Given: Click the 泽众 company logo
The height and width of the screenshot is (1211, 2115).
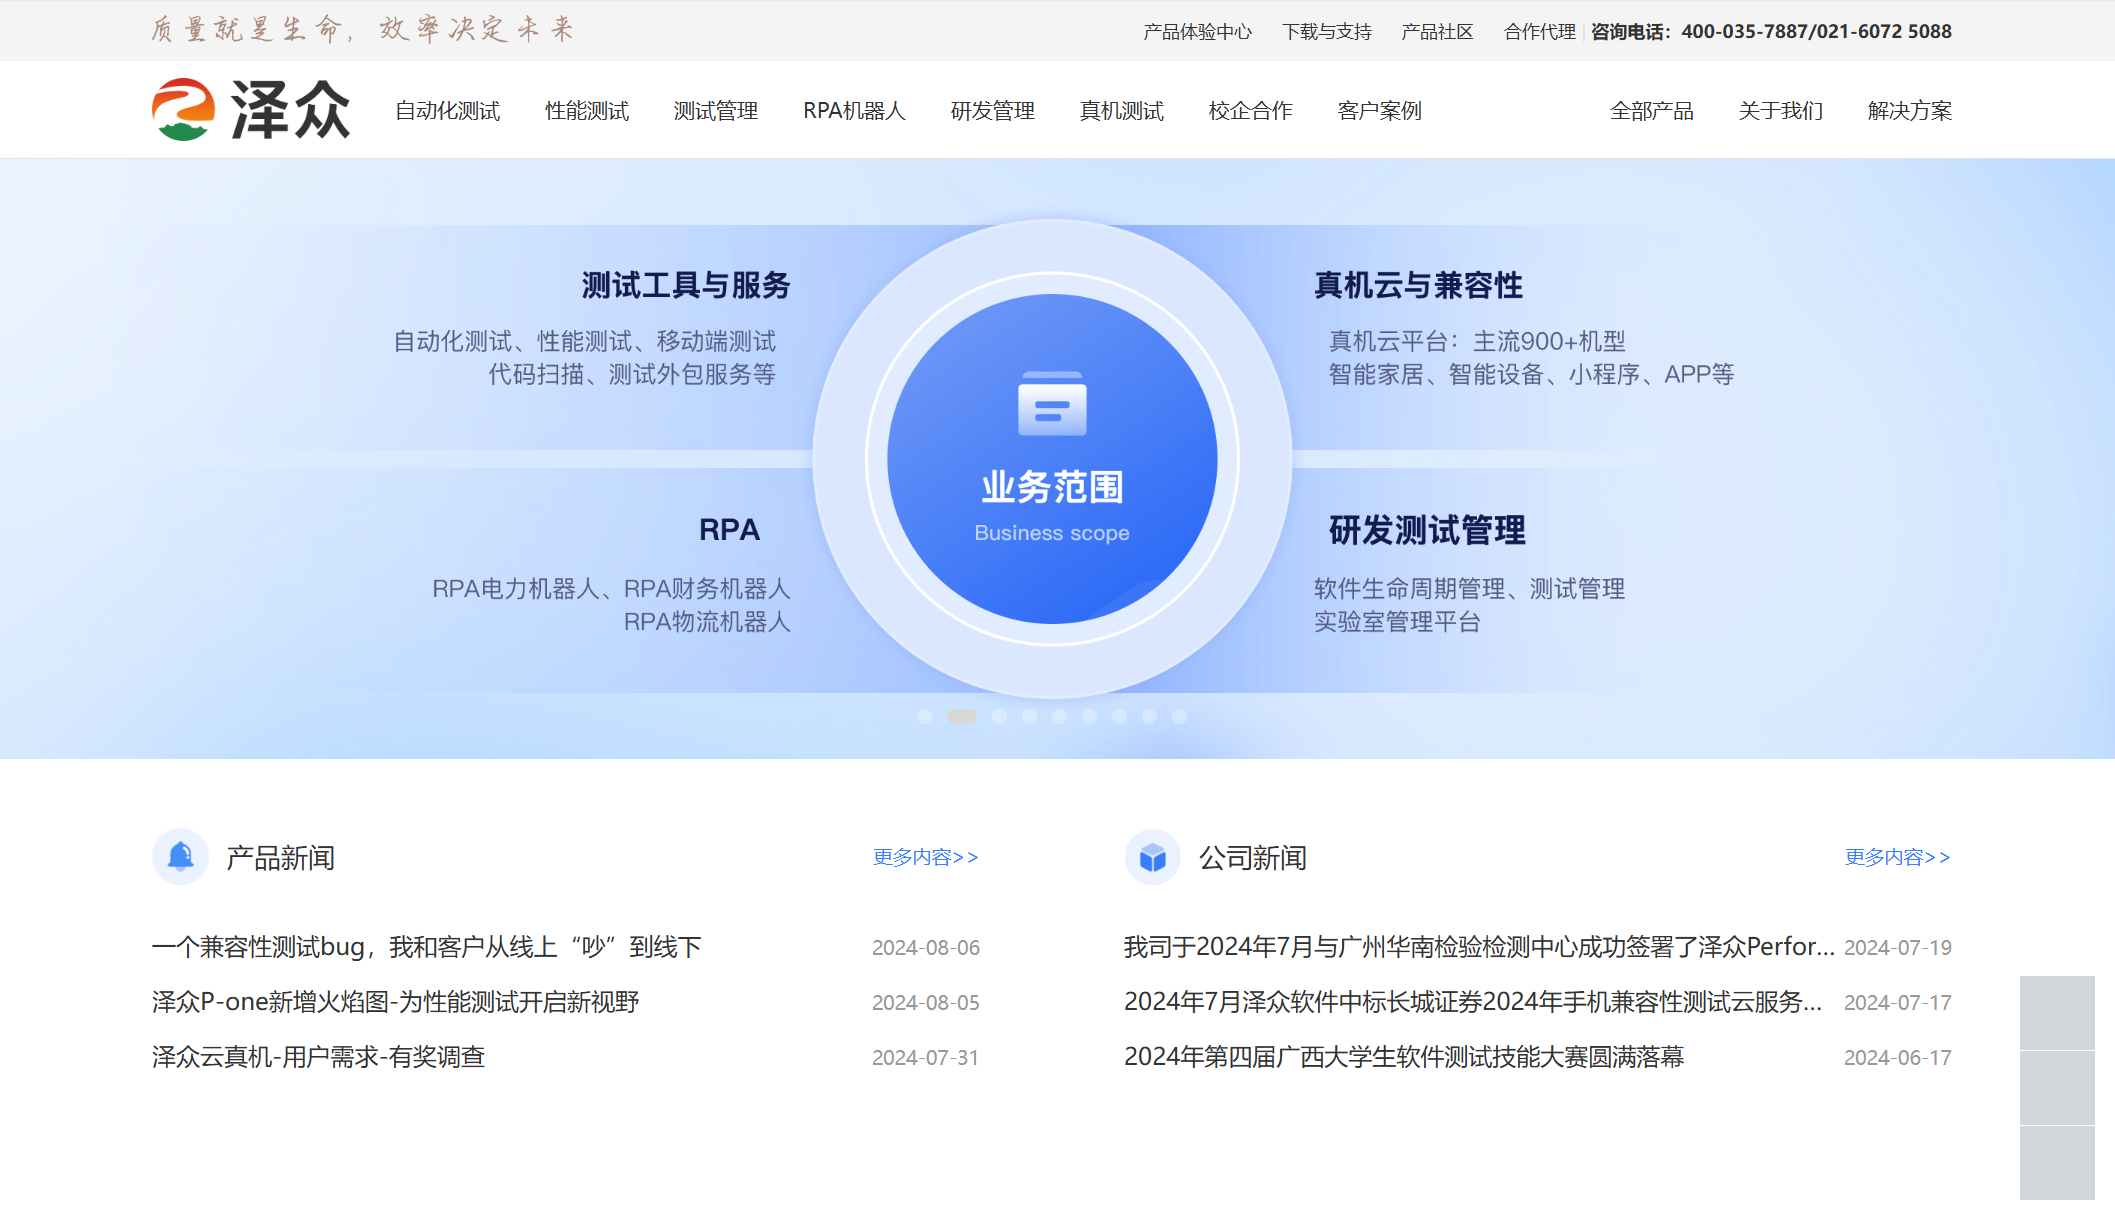Looking at the screenshot, I should (250, 110).
